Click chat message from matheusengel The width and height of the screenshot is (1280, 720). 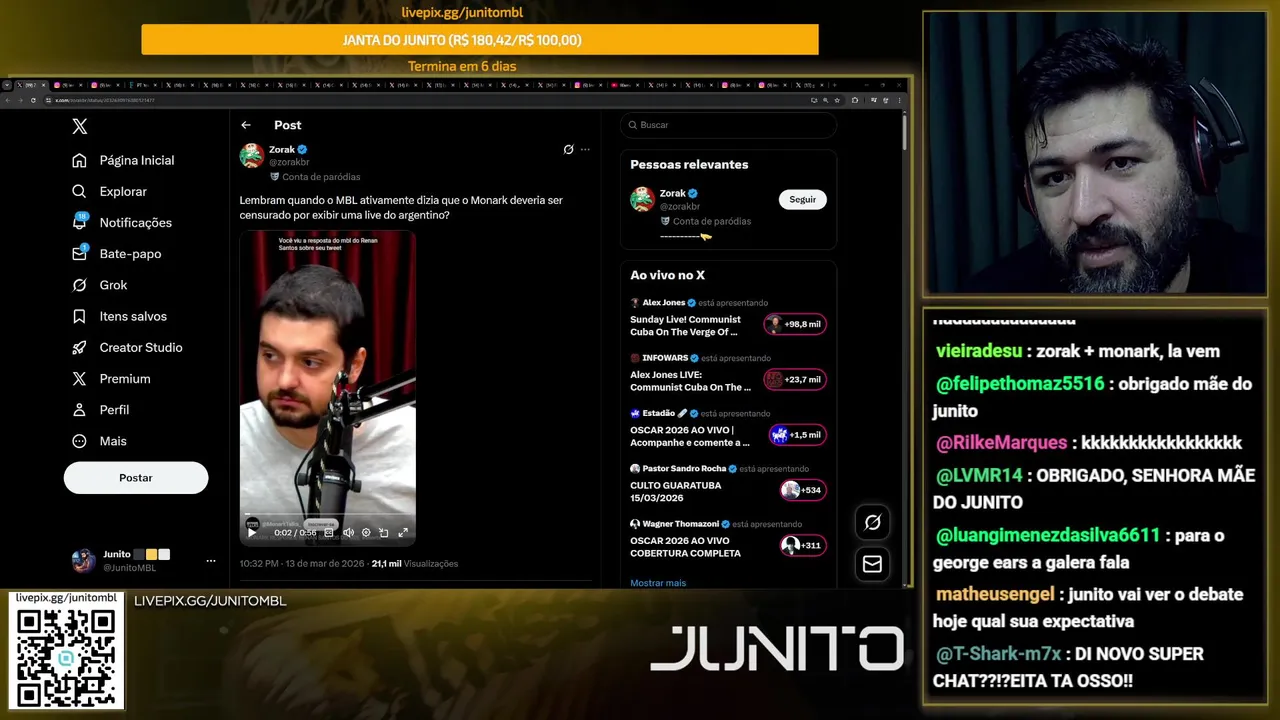tap(1089, 607)
